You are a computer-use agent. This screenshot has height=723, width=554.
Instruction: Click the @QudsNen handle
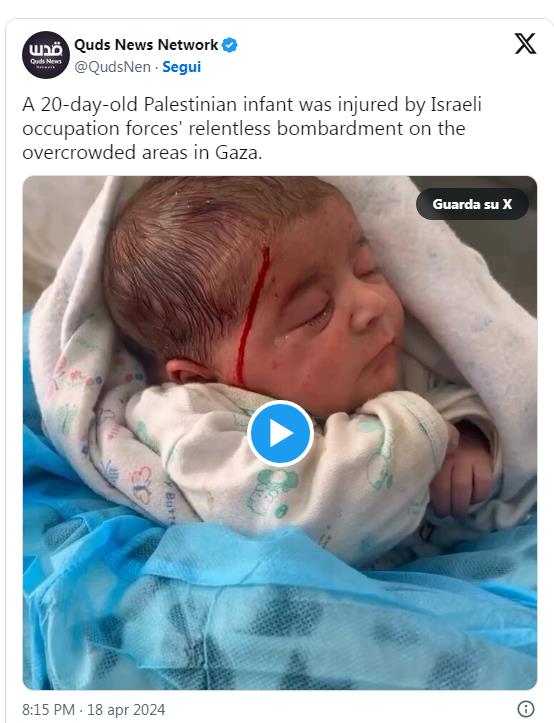[113, 67]
